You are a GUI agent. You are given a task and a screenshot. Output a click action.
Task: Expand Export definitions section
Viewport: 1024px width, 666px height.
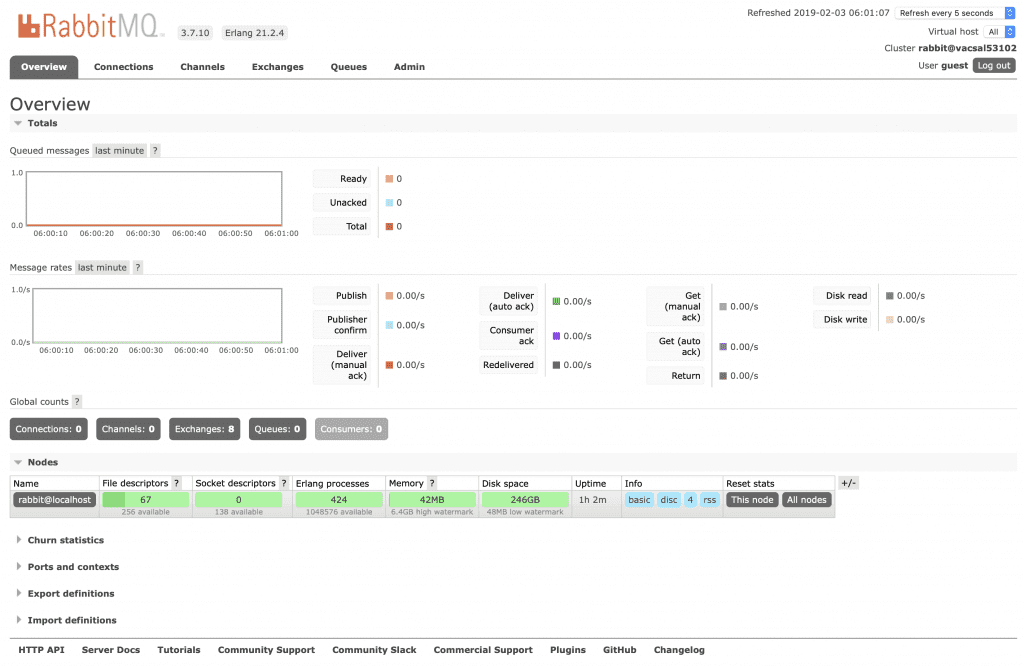(x=65, y=594)
